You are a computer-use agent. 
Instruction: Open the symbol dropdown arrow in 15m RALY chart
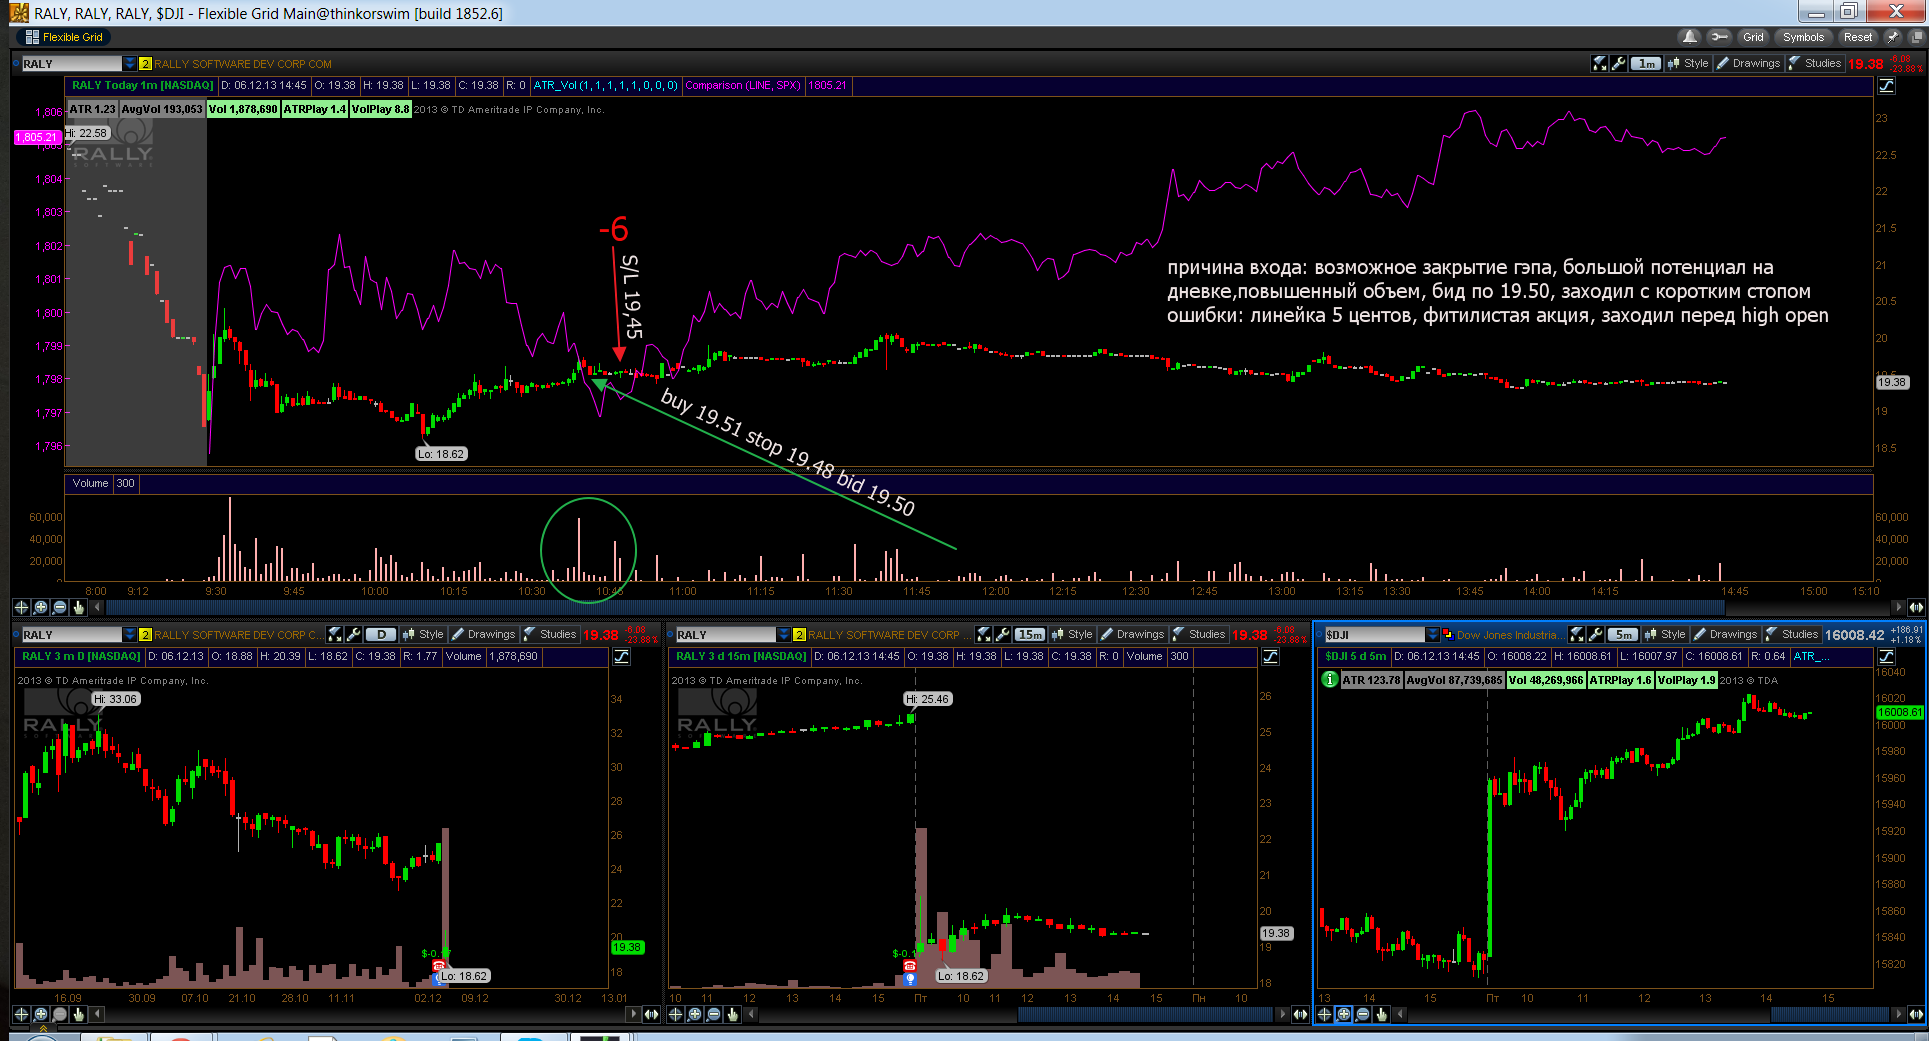pos(784,634)
